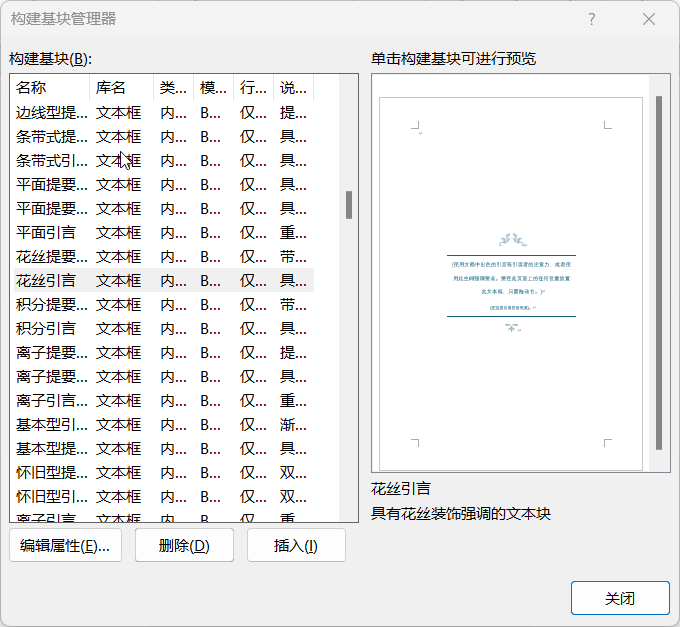Open 编辑属性(E)... to edit properties

tap(66, 545)
